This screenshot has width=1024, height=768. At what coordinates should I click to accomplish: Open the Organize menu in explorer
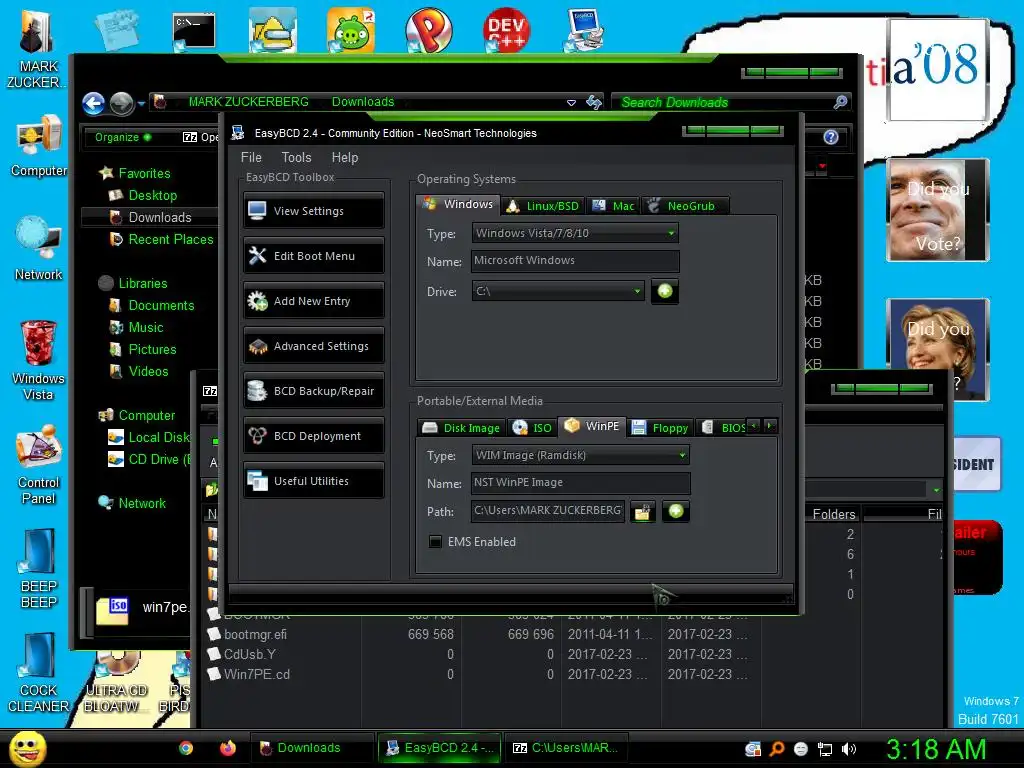pyautogui.click(x=123, y=137)
